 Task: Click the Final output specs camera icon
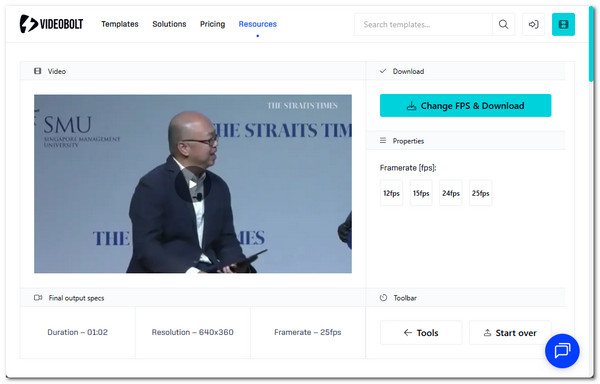38,298
